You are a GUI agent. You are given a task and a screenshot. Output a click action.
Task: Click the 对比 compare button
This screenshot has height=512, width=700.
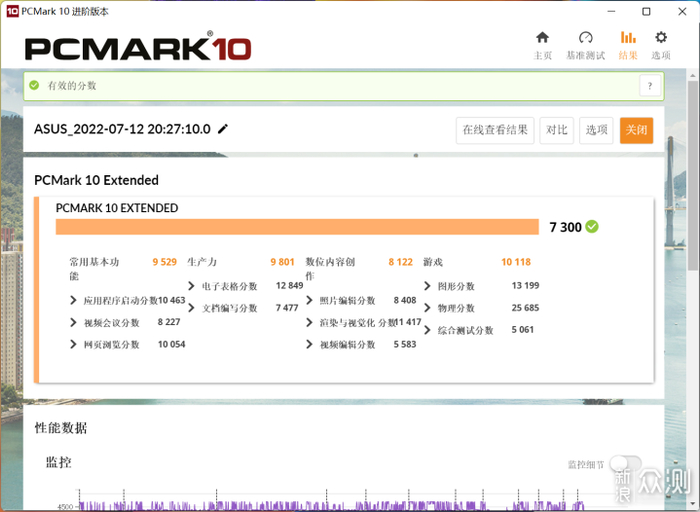(x=556, y=130)
